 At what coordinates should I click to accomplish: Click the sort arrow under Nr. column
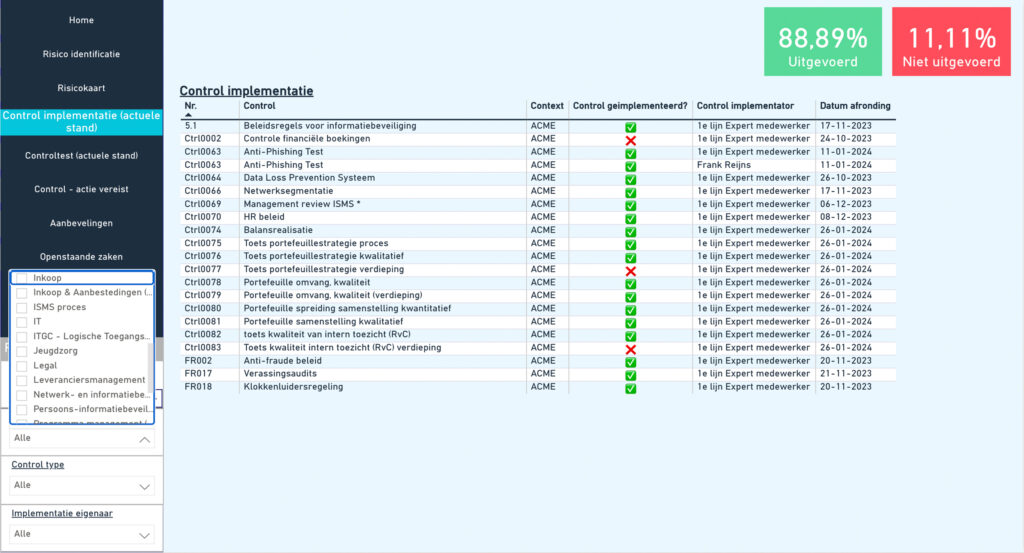pos(189,115)
